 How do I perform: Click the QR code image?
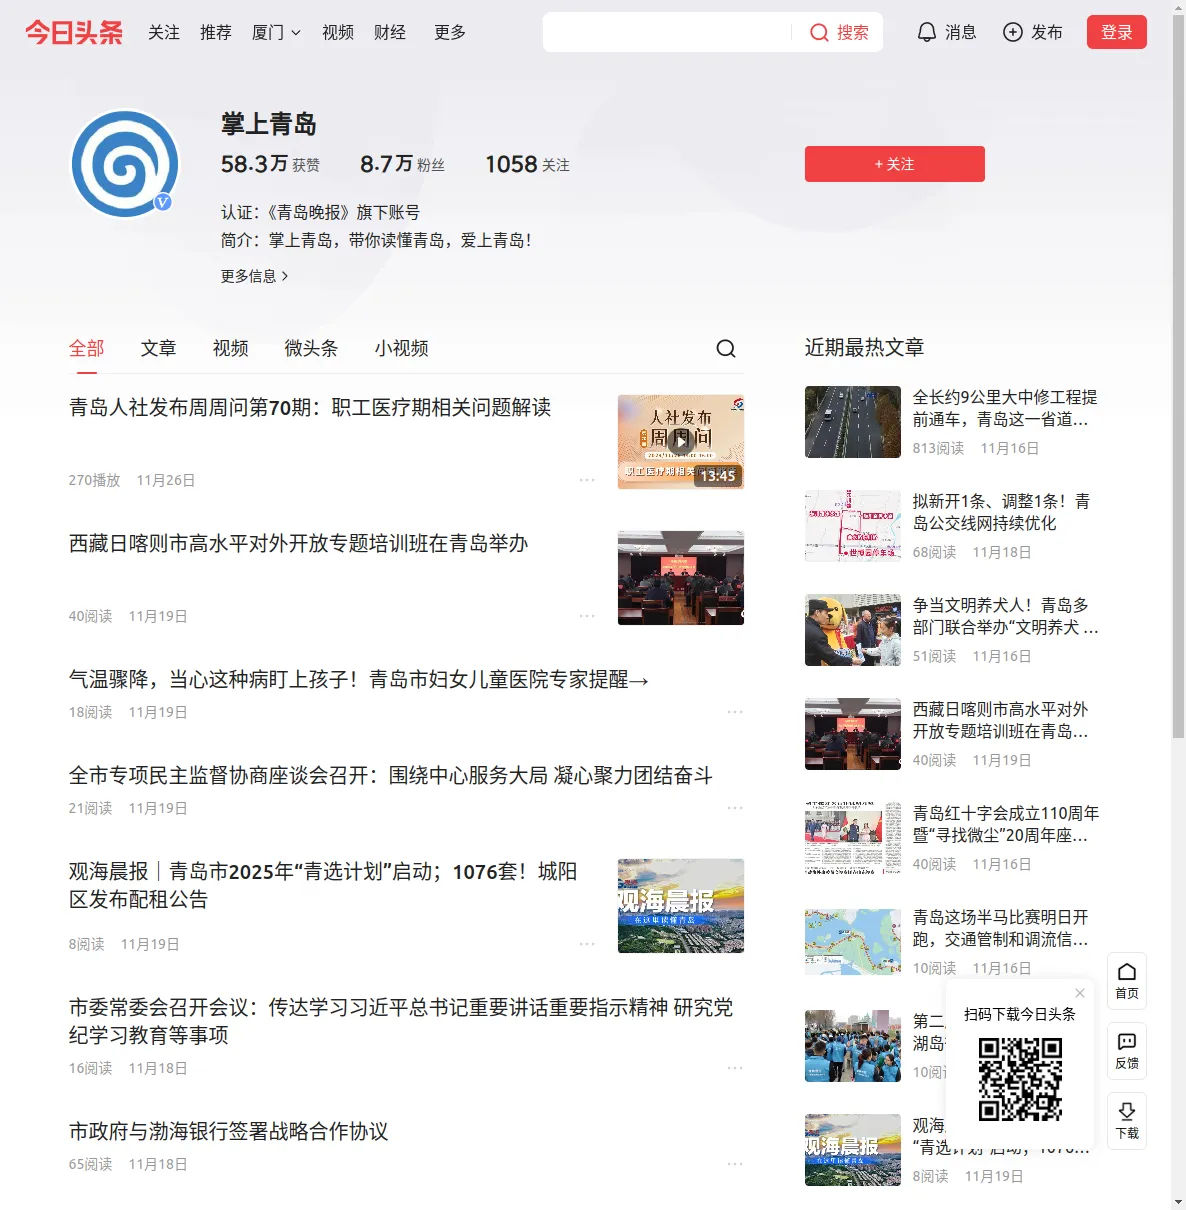[1020, 1078]
